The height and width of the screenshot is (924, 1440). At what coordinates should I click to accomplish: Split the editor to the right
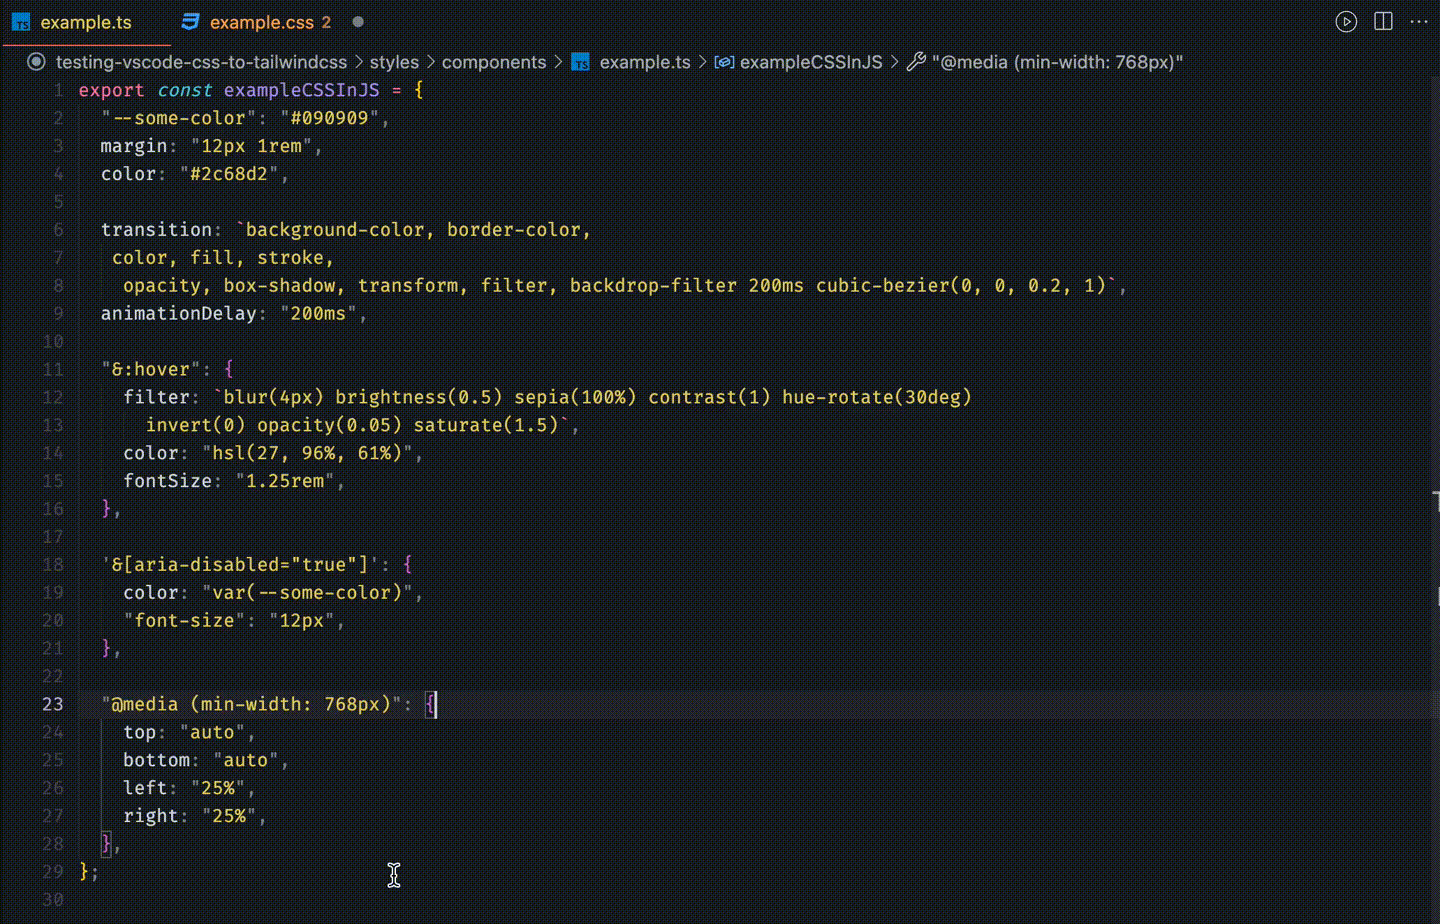pyautogui.click(x=1383, y=22)
